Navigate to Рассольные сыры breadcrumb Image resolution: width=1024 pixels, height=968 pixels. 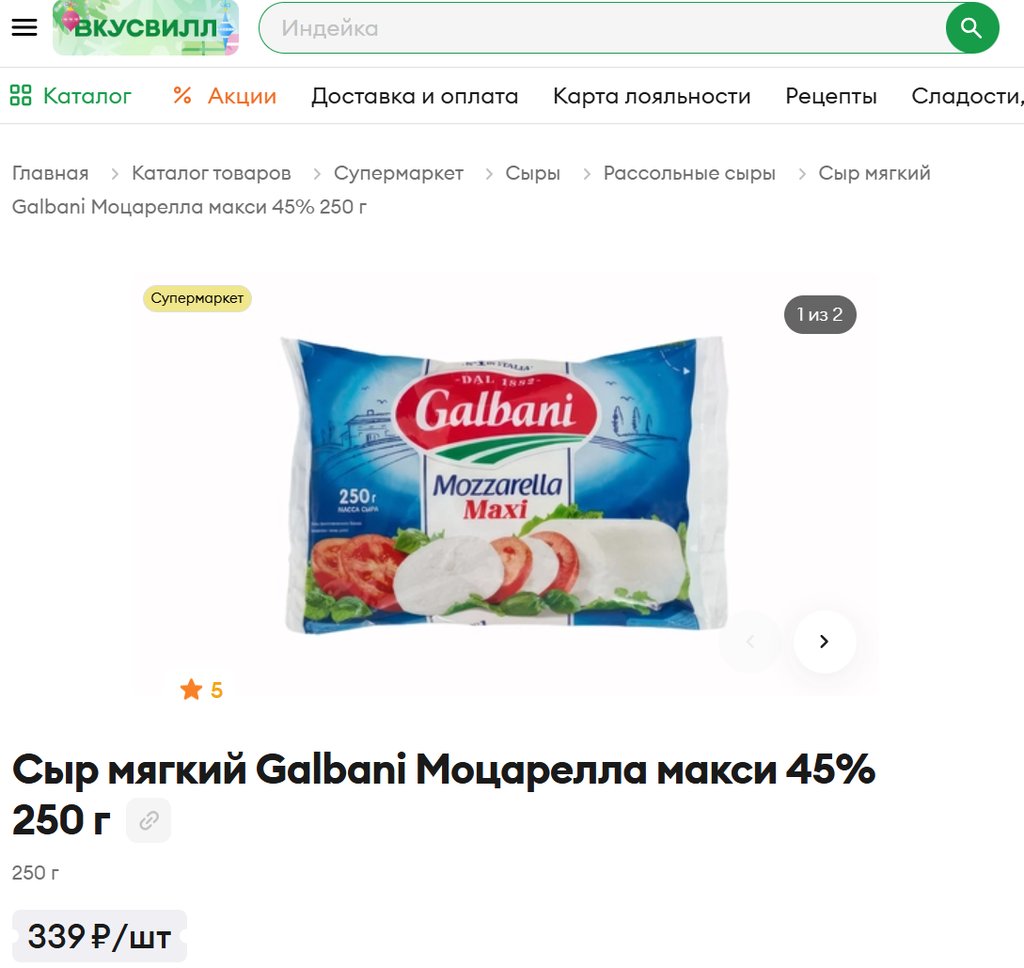tap(689, 173)
